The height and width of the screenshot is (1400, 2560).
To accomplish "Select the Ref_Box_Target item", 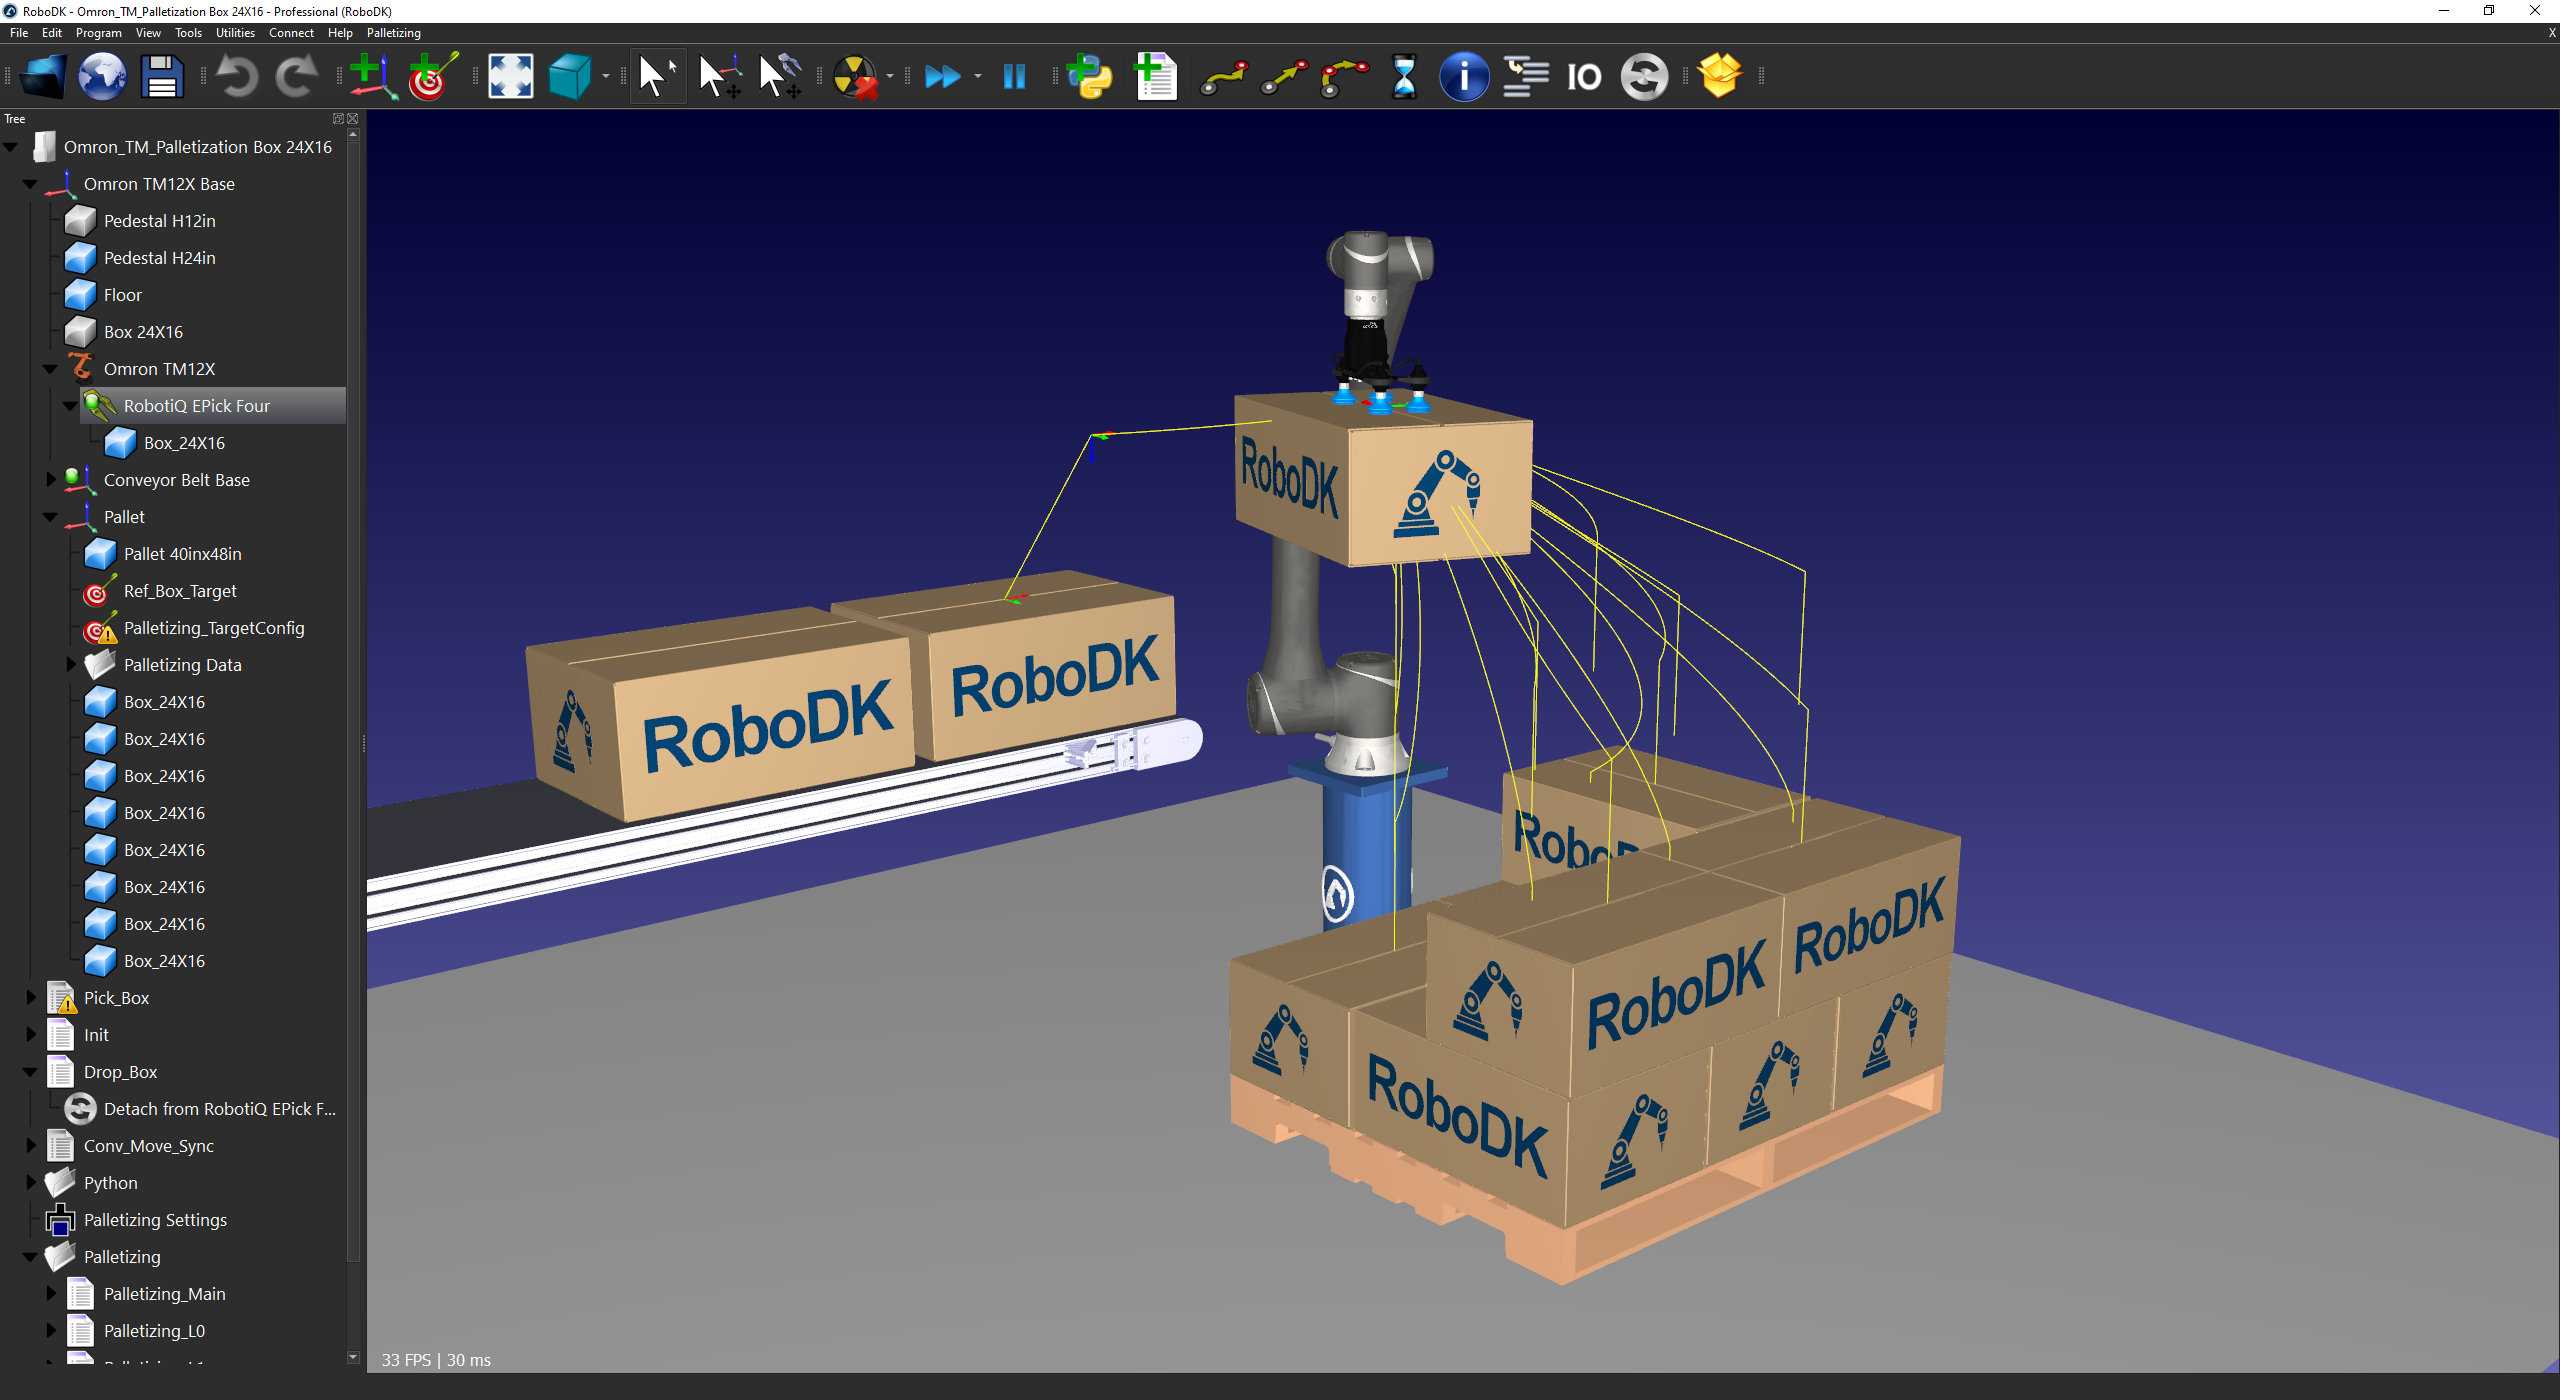I will point(180,591).
